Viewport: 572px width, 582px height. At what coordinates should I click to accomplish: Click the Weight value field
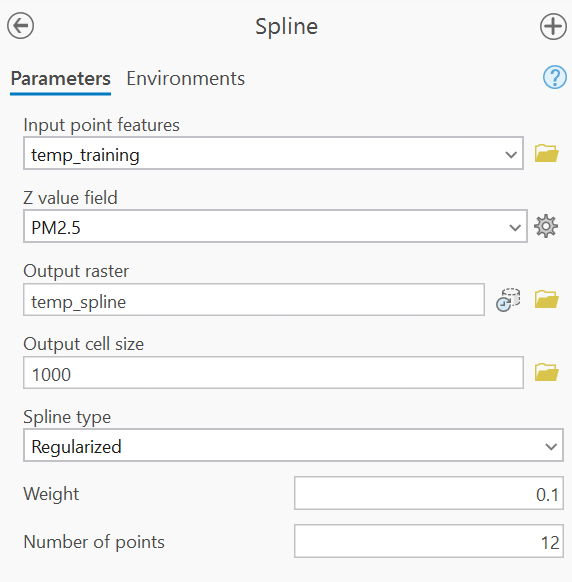pyautogui.click(x=429, y=493)
